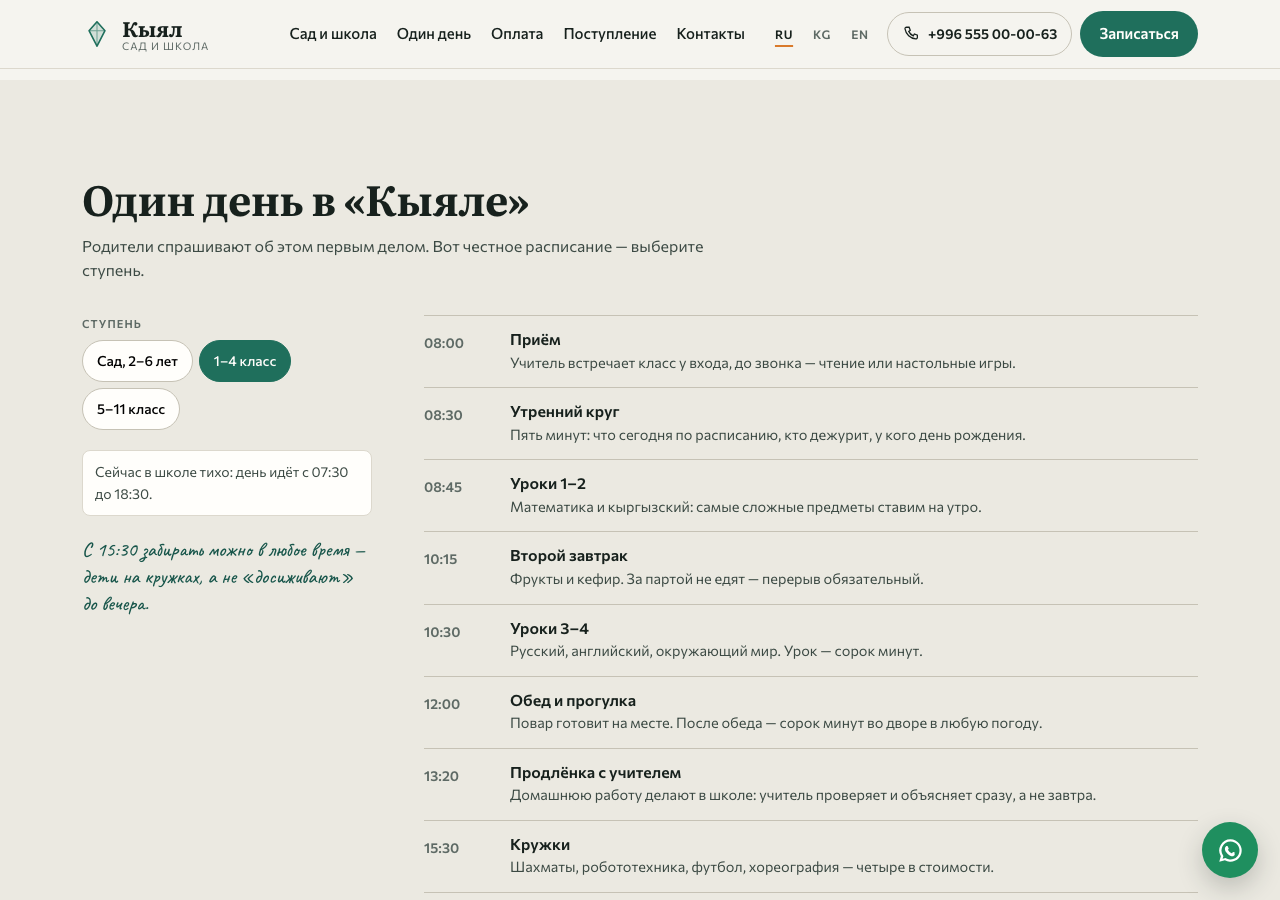This screenshot has height=900, width=1280.
Task: Open the Сад и школа menu item
Action: (333, 34)
